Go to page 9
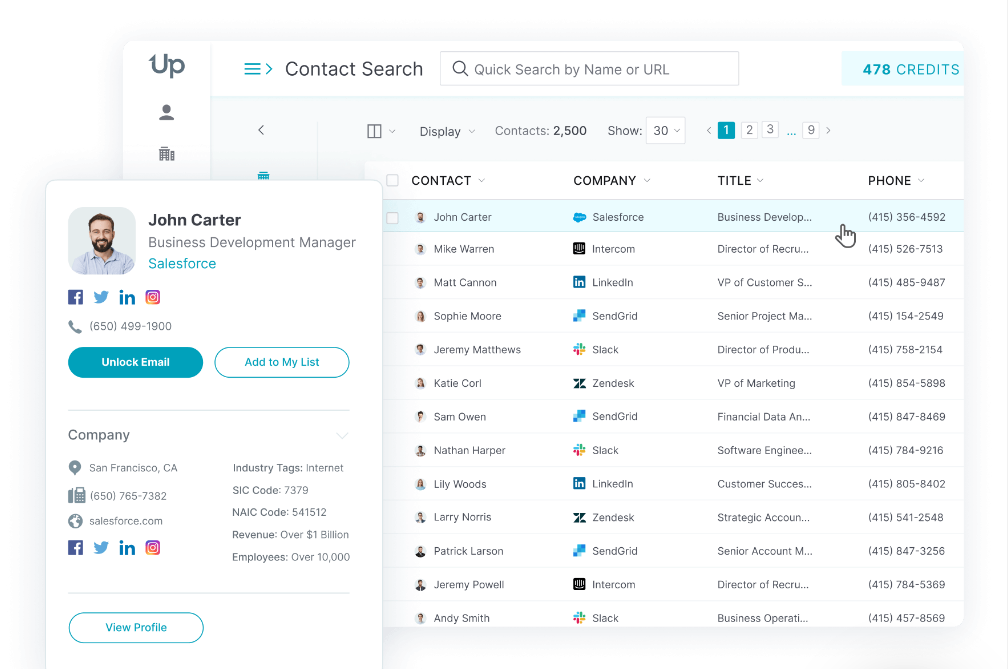 (811, 130)
